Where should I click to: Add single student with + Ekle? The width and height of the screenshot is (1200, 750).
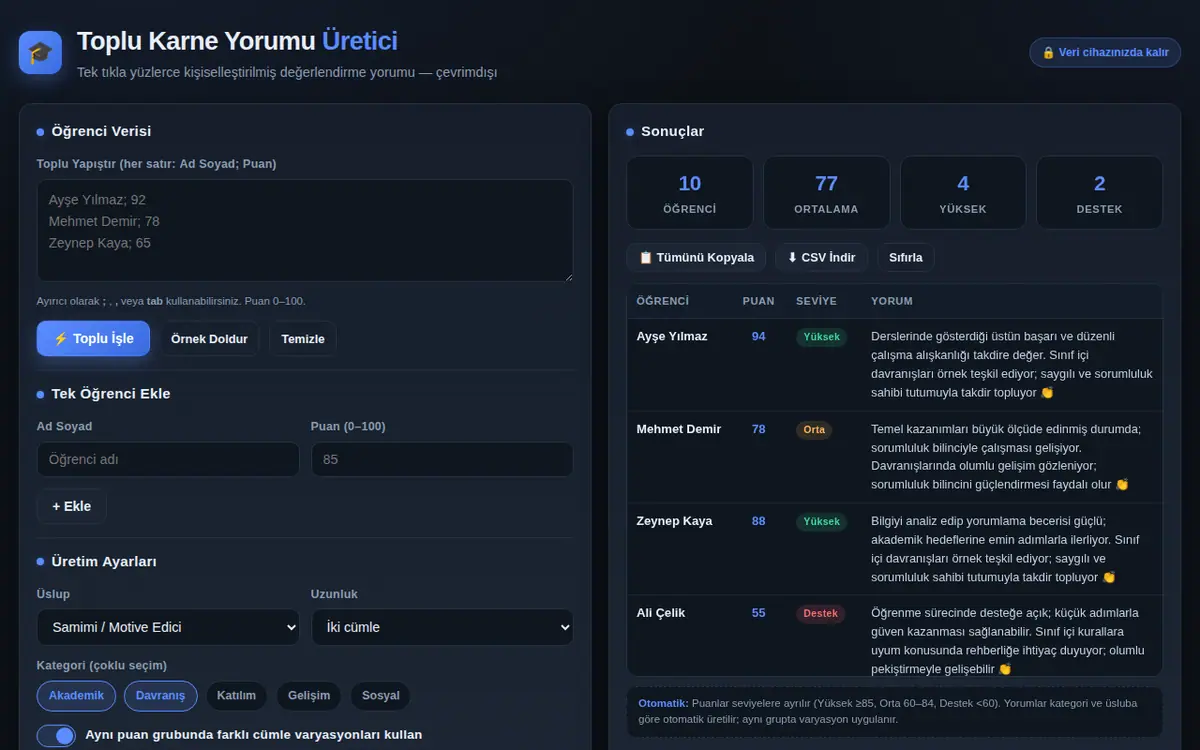(x=72, y=506)
